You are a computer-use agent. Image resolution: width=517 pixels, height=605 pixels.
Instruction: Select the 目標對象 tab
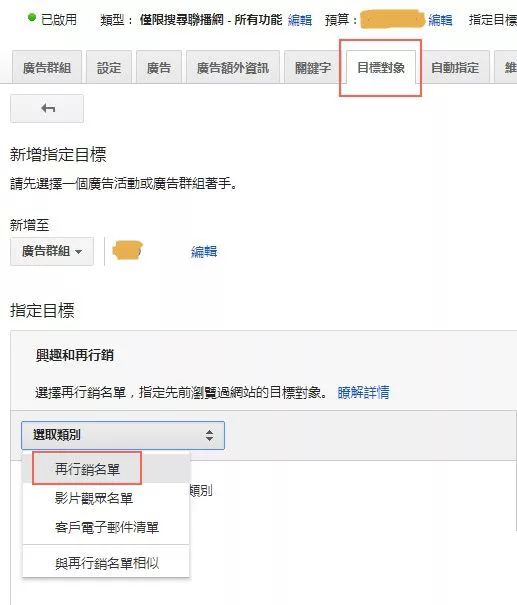pos(381,67)
